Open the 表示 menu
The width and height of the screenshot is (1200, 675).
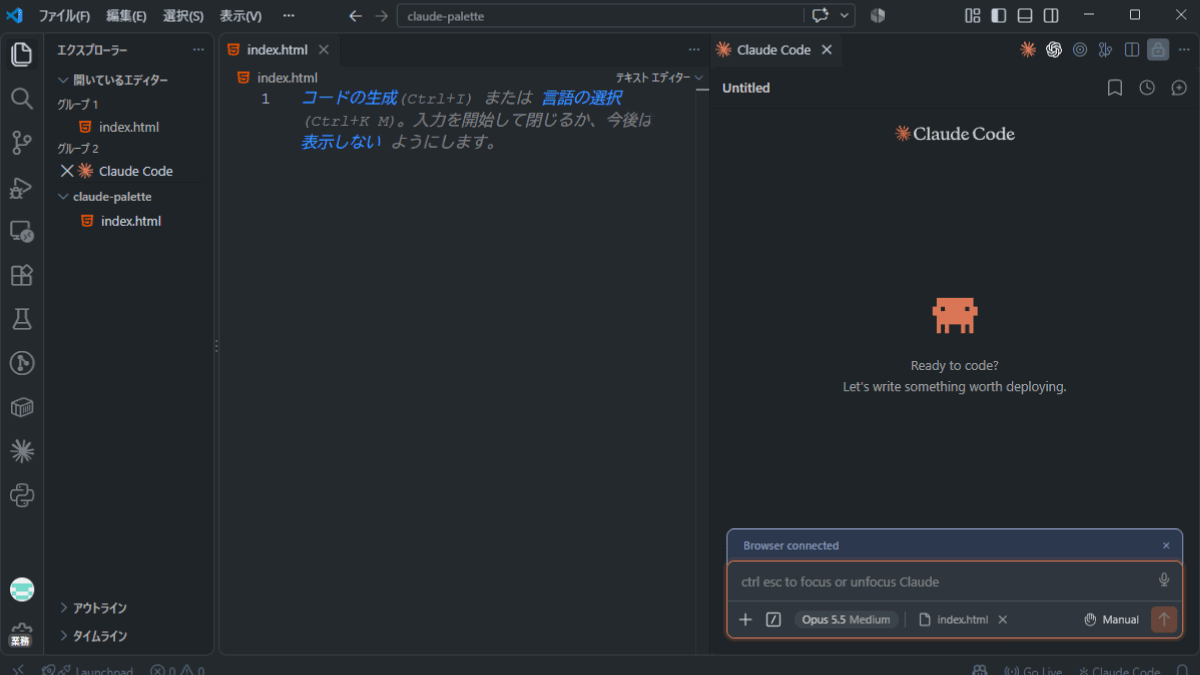[241, 16]
